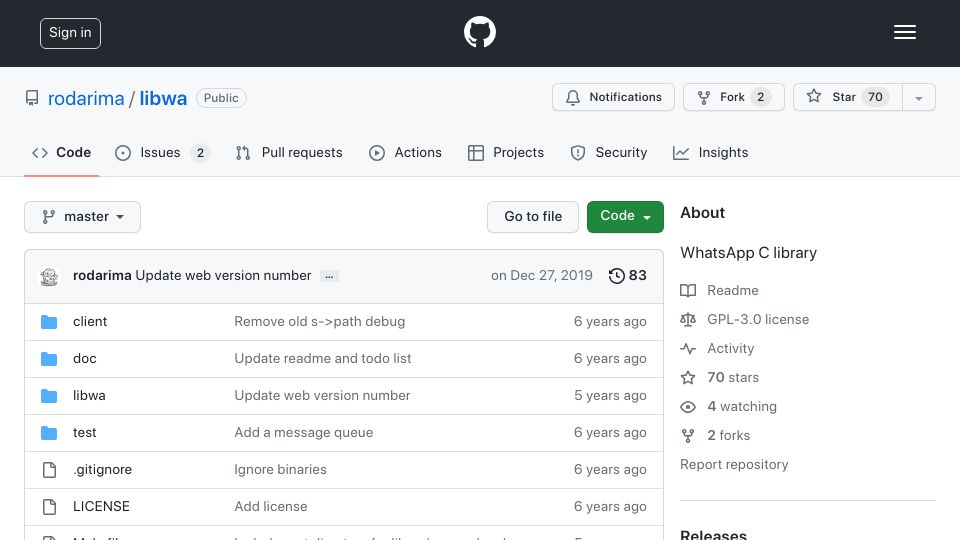Switch to the Code tab
The image size is (960, 540).
click(x=62, y=152)
